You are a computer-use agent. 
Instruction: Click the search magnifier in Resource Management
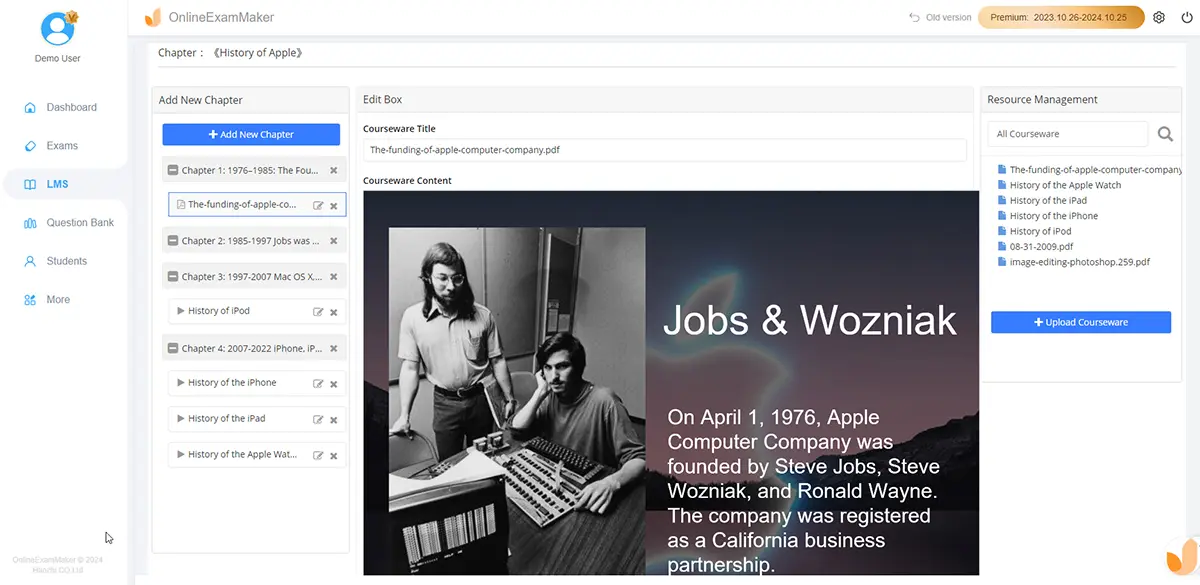pyautogui.click(x=1165, y=134)
